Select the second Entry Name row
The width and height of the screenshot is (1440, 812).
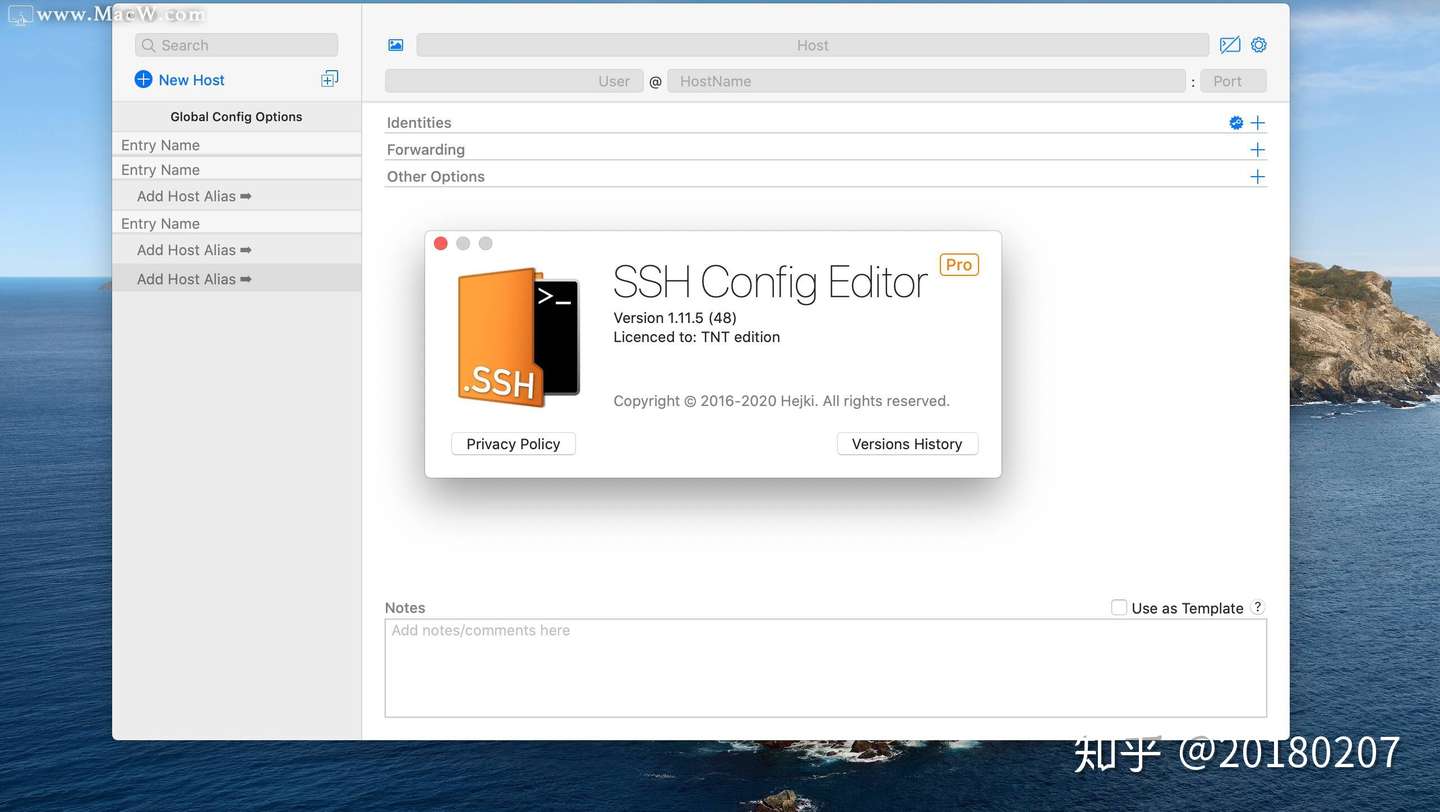[236, 170]
